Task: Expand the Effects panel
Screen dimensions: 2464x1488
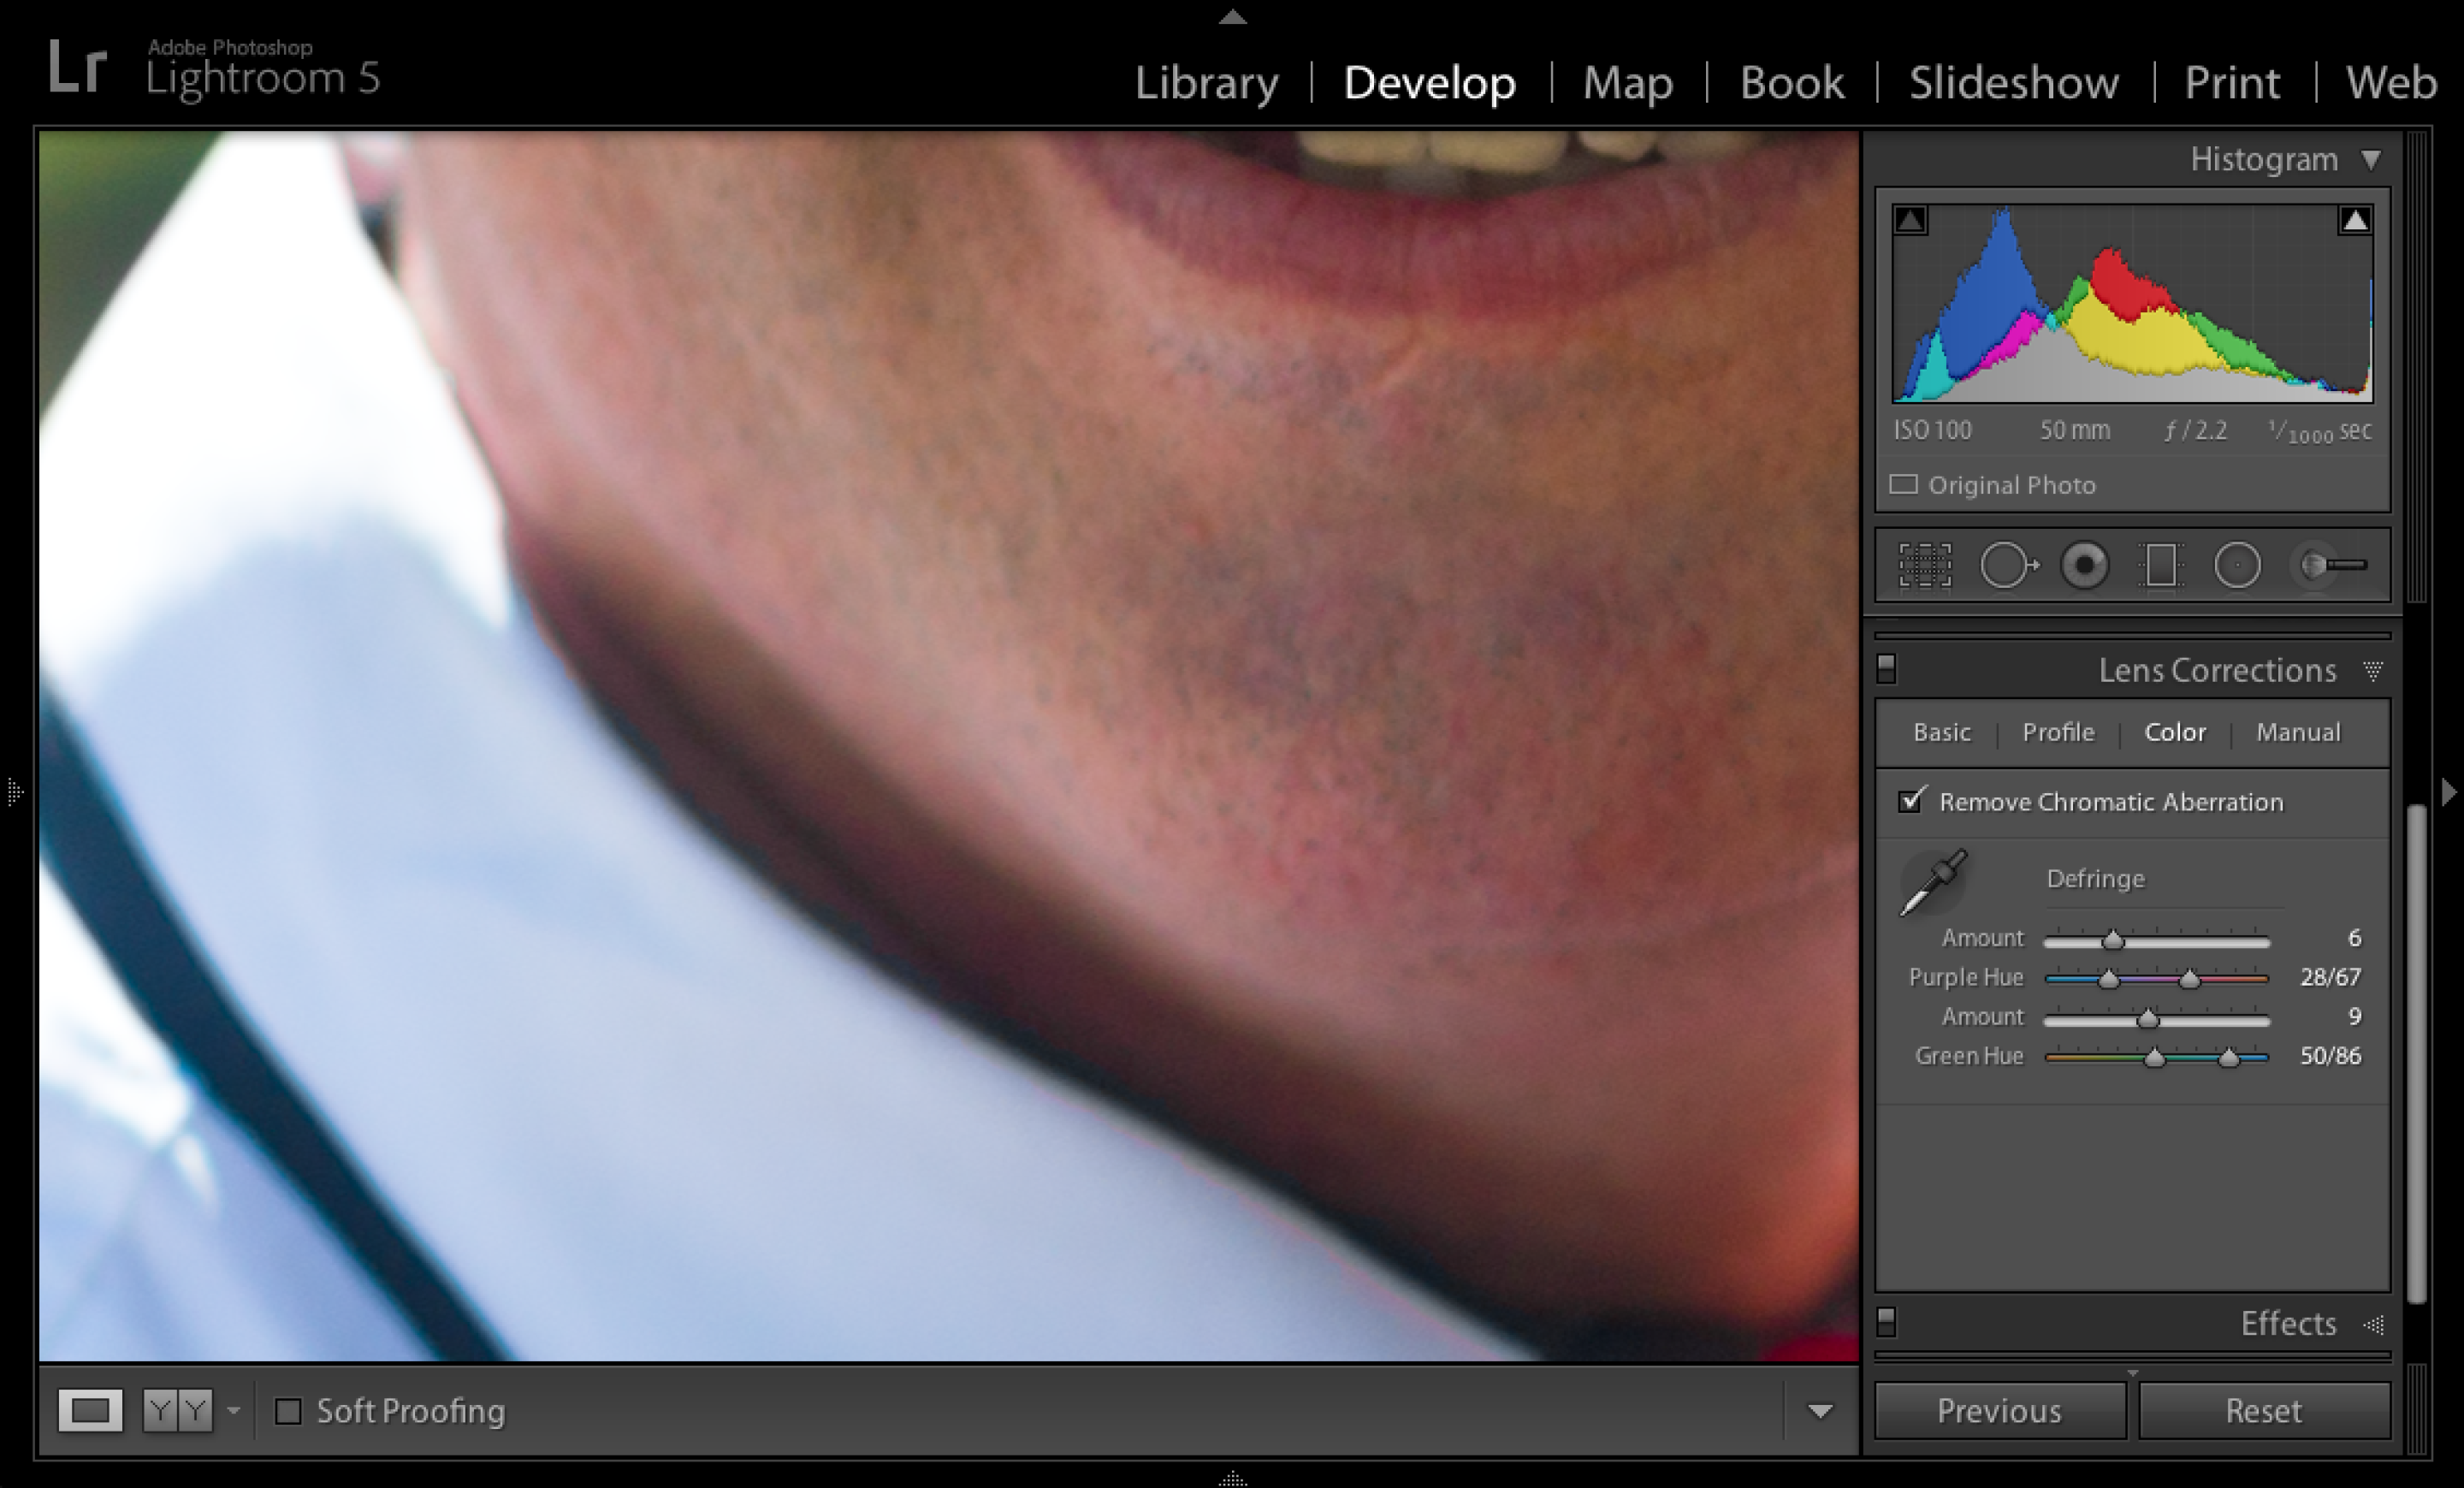Action: tap(2289, 1323)
